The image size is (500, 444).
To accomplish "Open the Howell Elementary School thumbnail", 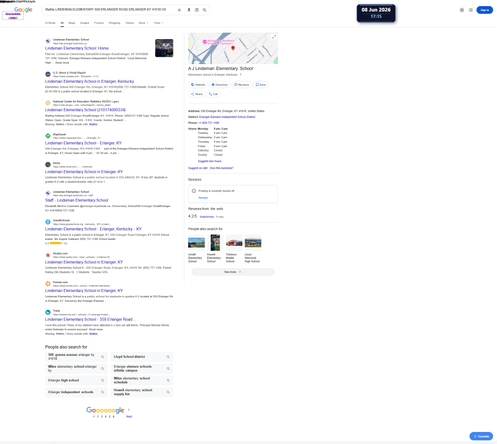I will point(215,242).
